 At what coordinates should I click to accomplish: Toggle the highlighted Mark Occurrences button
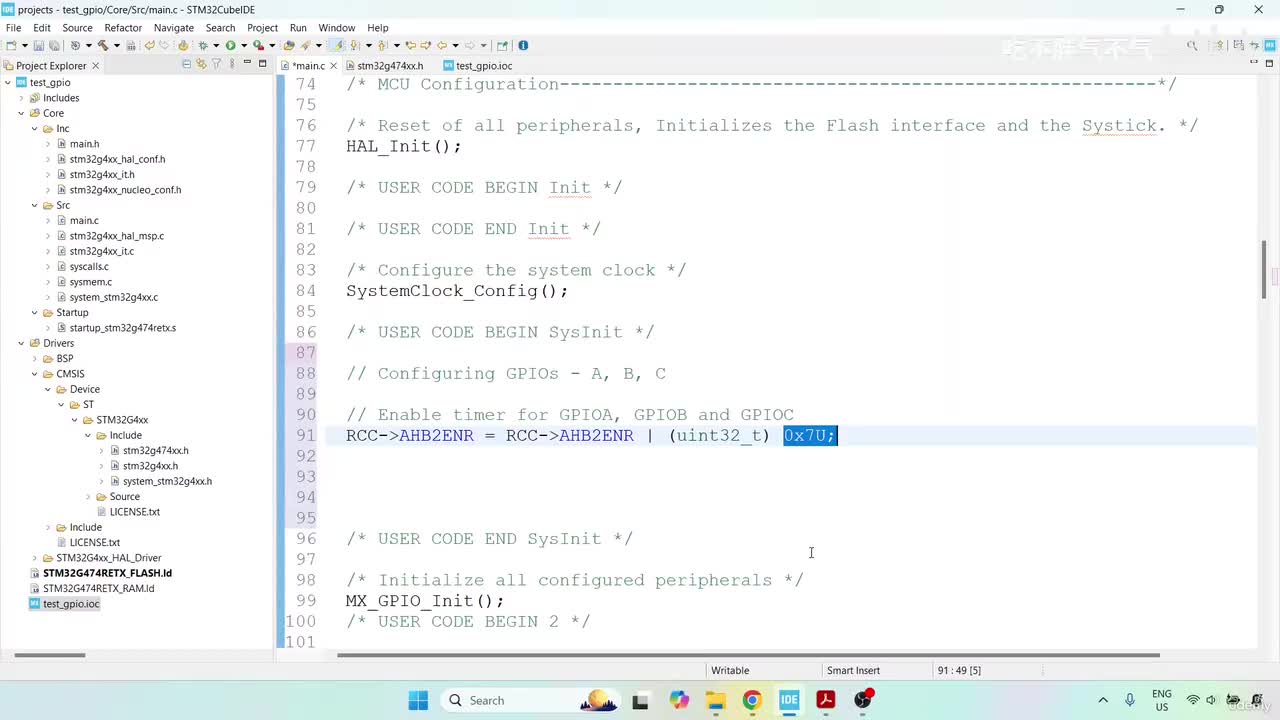[x=337, y=45]
